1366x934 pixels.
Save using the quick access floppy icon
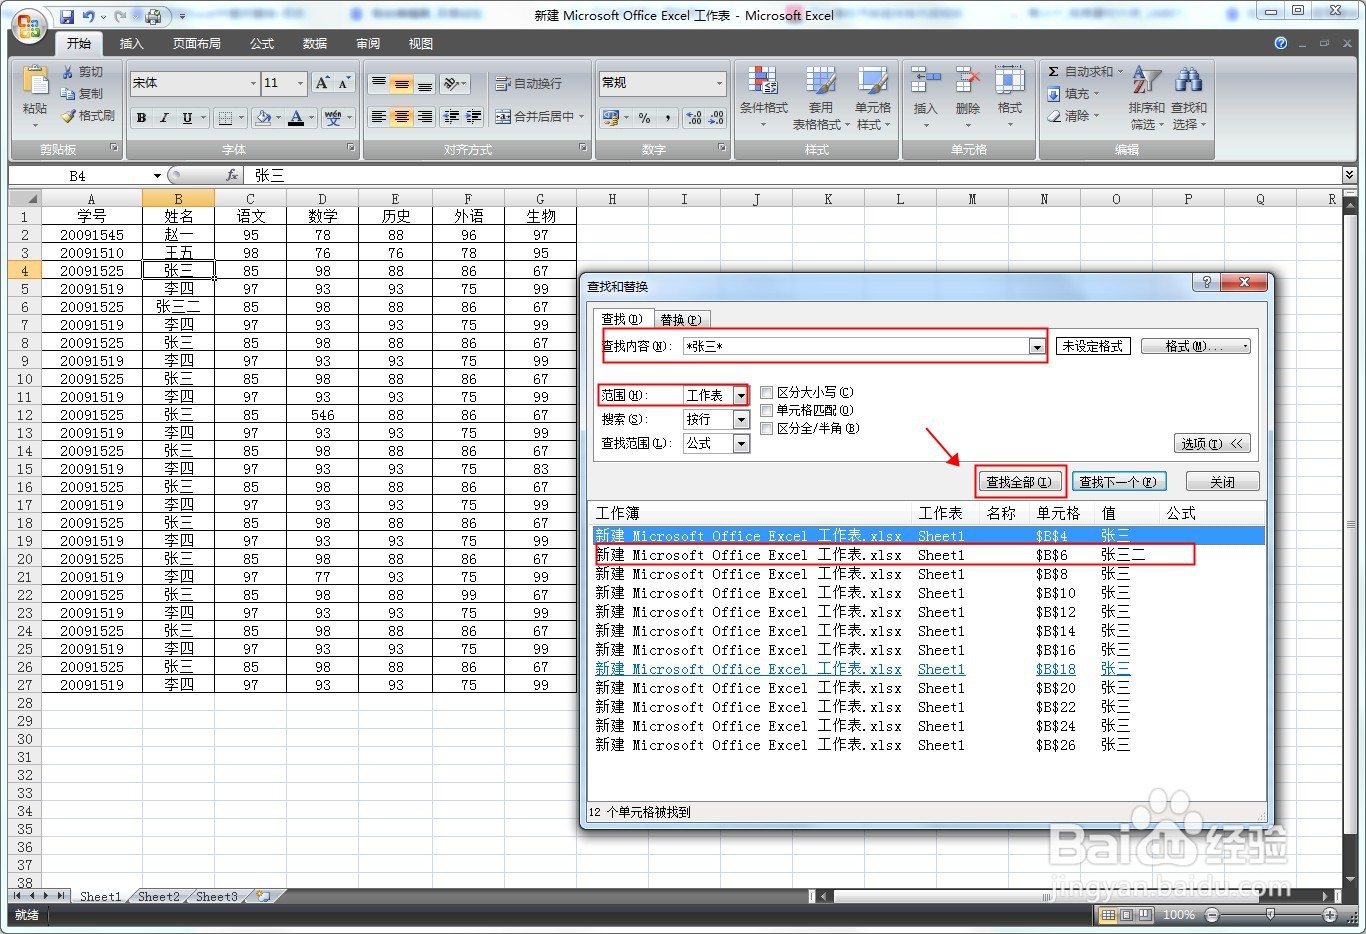pos(66,16)
